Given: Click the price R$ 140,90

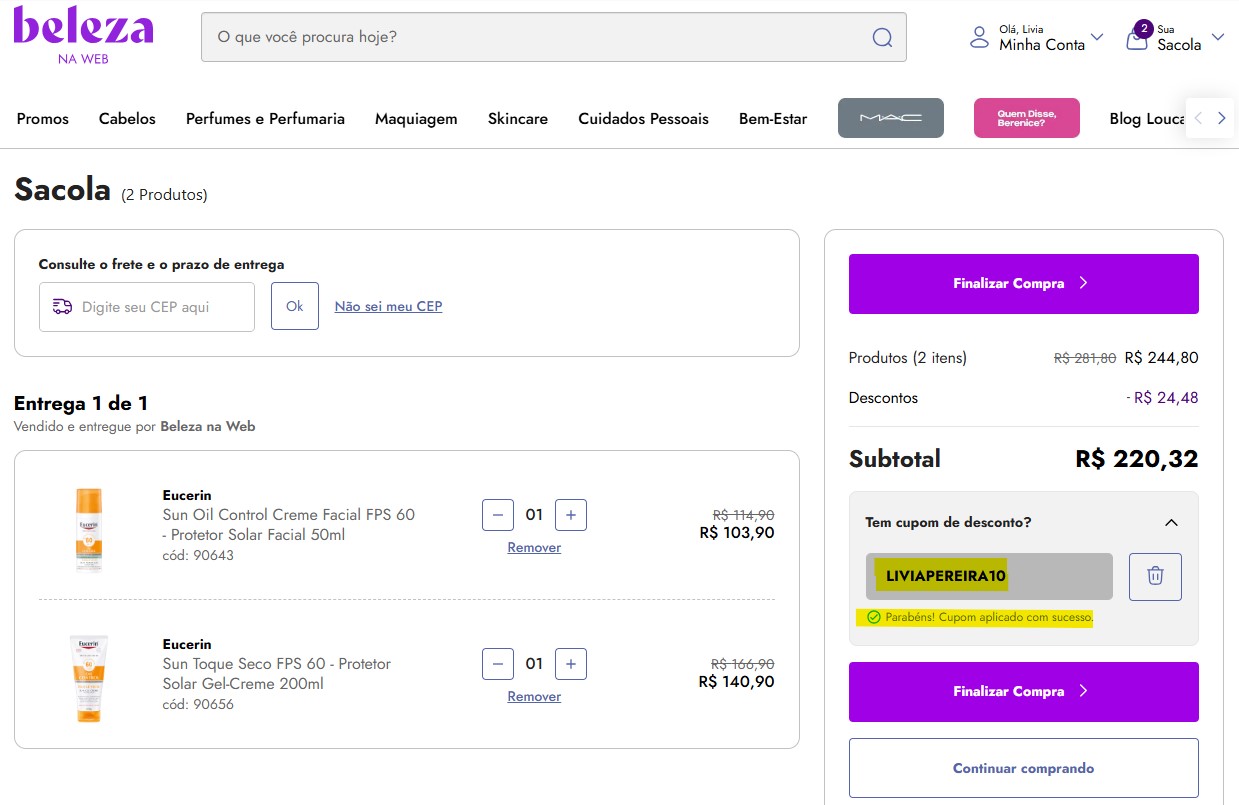Looking at the screenshot, I should (x=737, y=682).
